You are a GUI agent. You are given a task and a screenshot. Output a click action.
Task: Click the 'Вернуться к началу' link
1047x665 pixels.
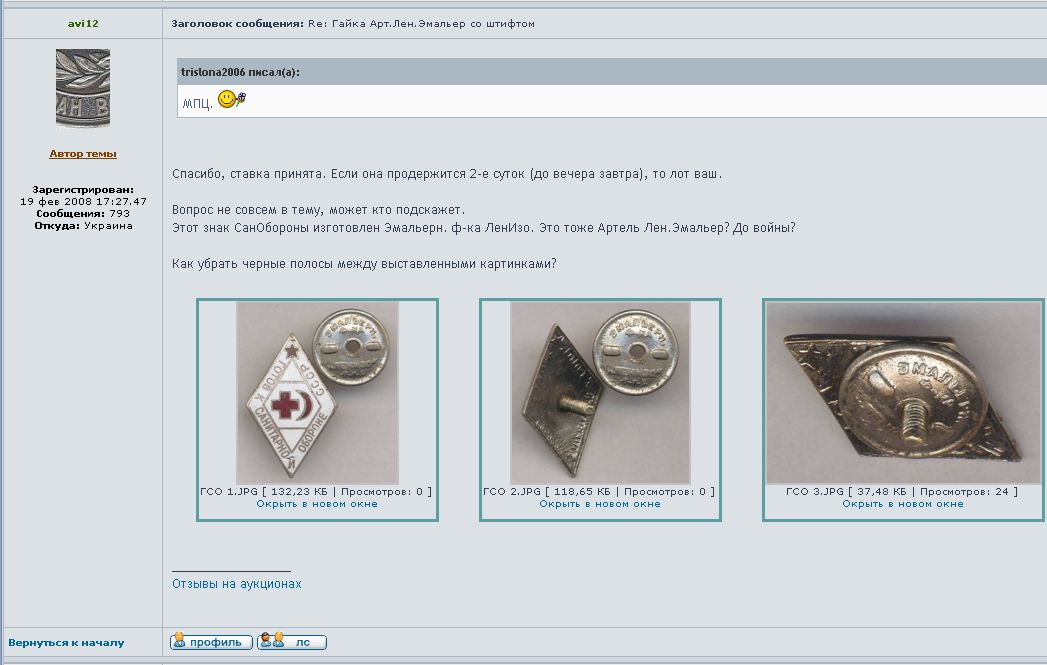point(66,642)
